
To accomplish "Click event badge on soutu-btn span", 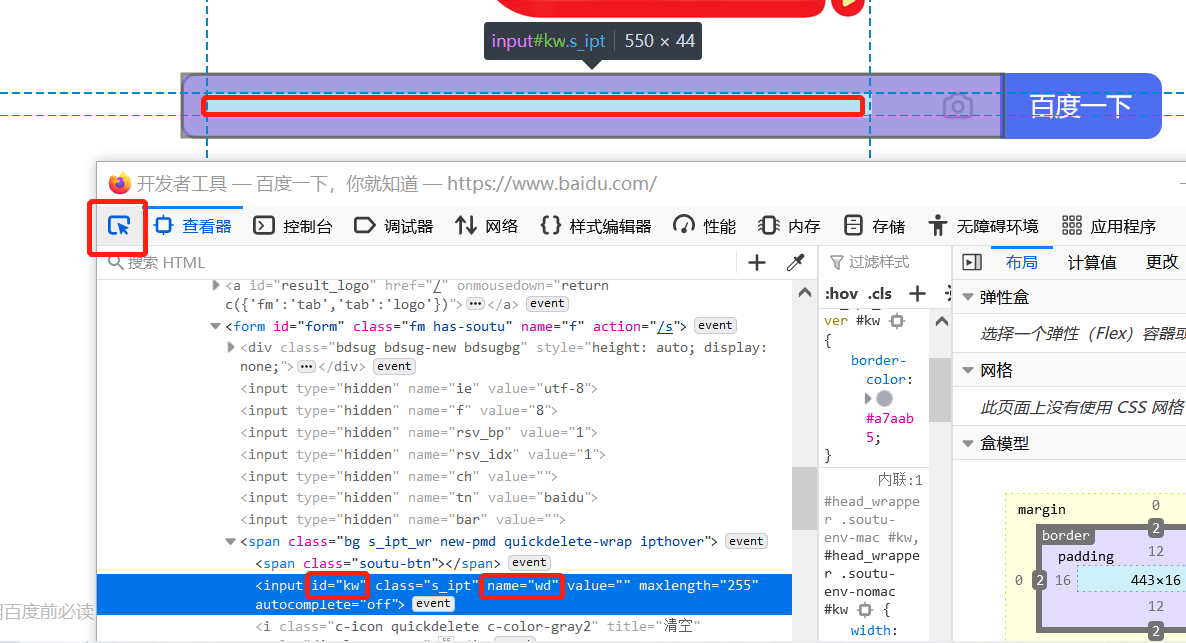I will pyautogui.click(x=529, y=563).
